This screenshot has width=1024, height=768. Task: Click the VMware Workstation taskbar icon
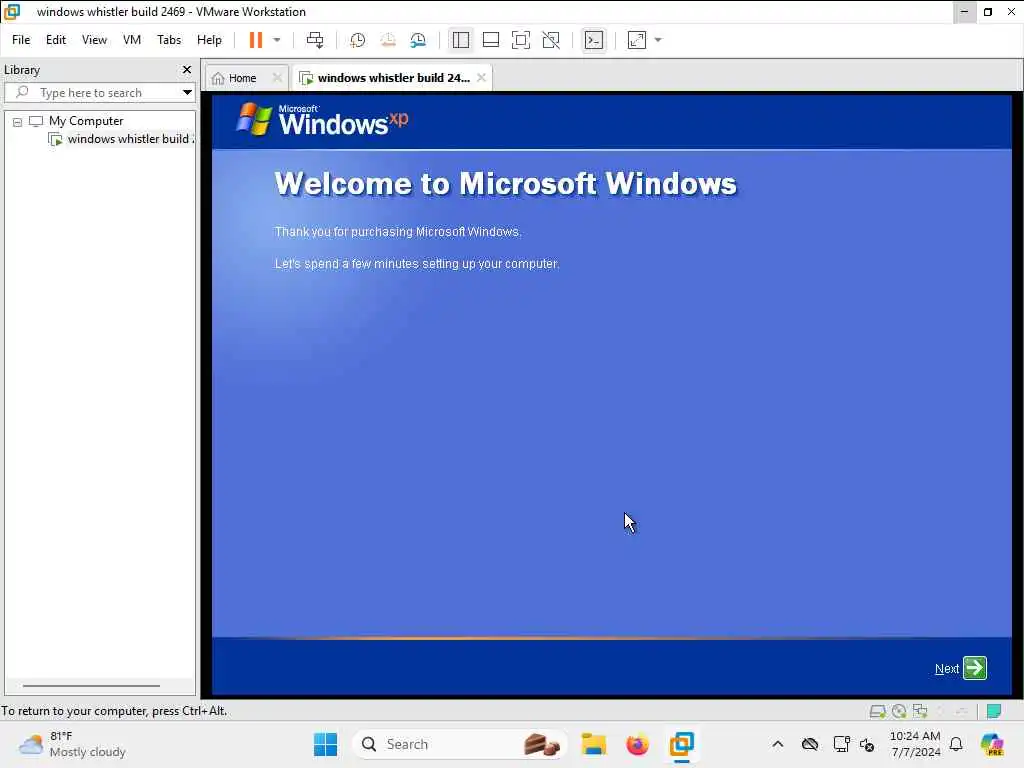click(x=681, y=744)
